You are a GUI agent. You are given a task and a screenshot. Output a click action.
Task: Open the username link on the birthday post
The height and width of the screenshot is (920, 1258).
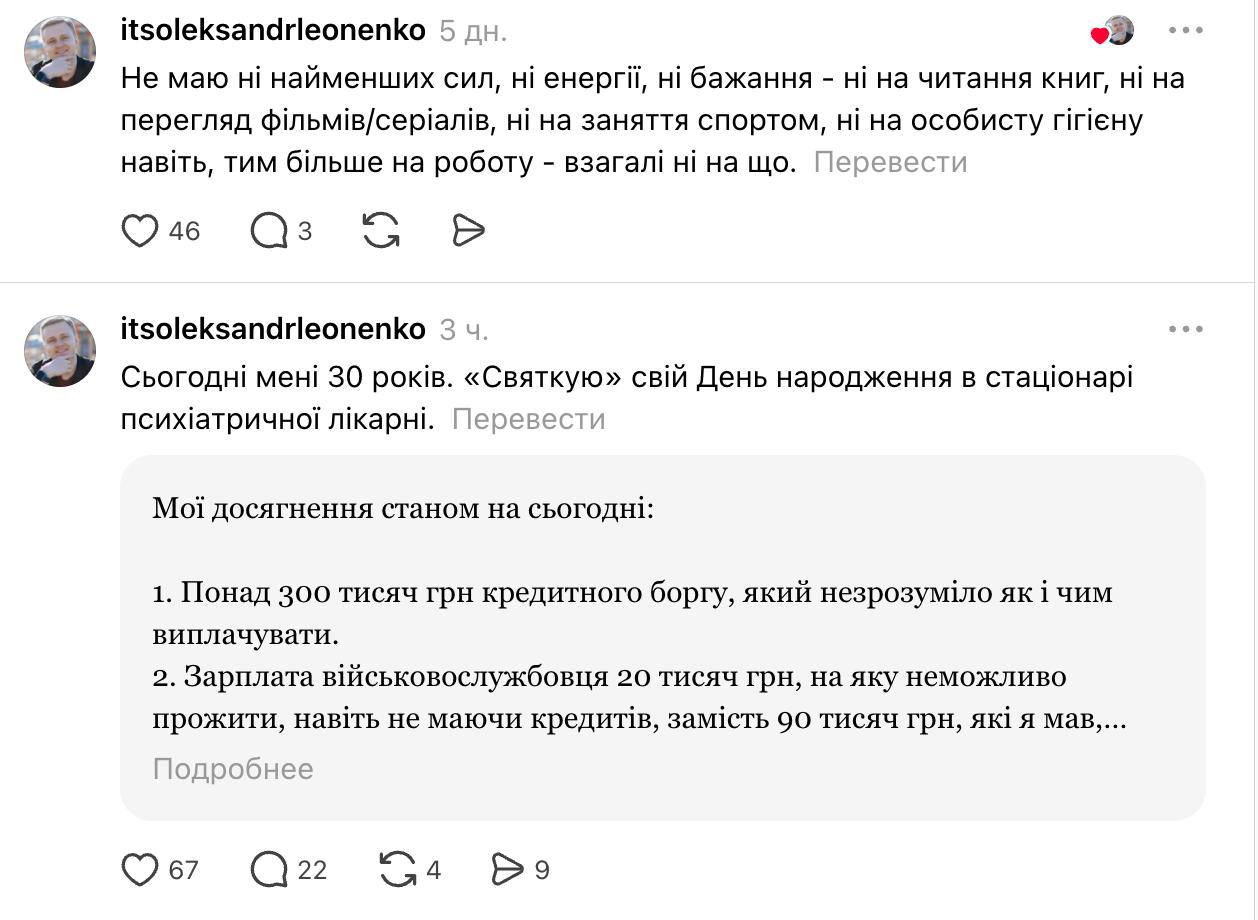pos(273,328)
